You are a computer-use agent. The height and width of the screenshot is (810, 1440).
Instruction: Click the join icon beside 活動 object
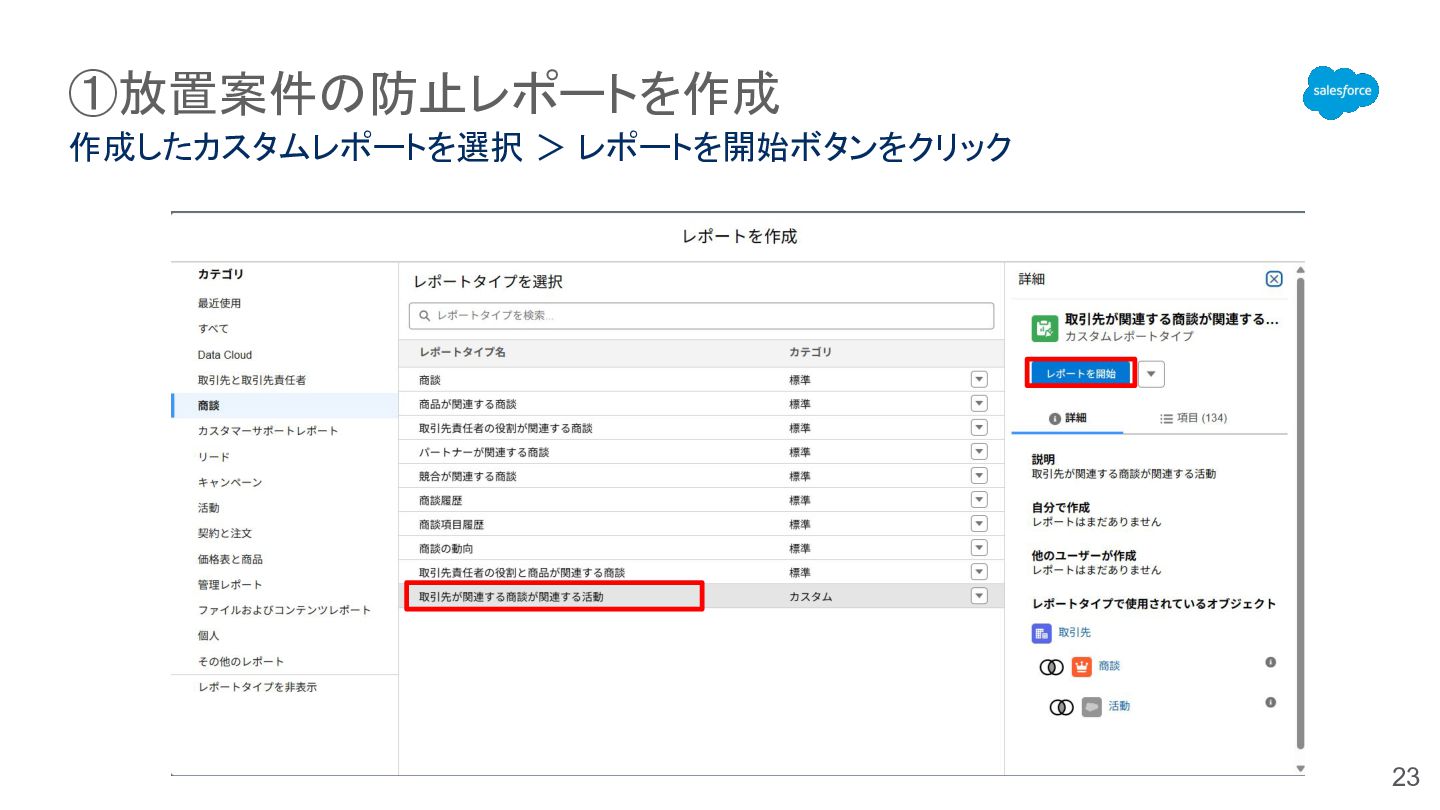tap(1061, 707)
